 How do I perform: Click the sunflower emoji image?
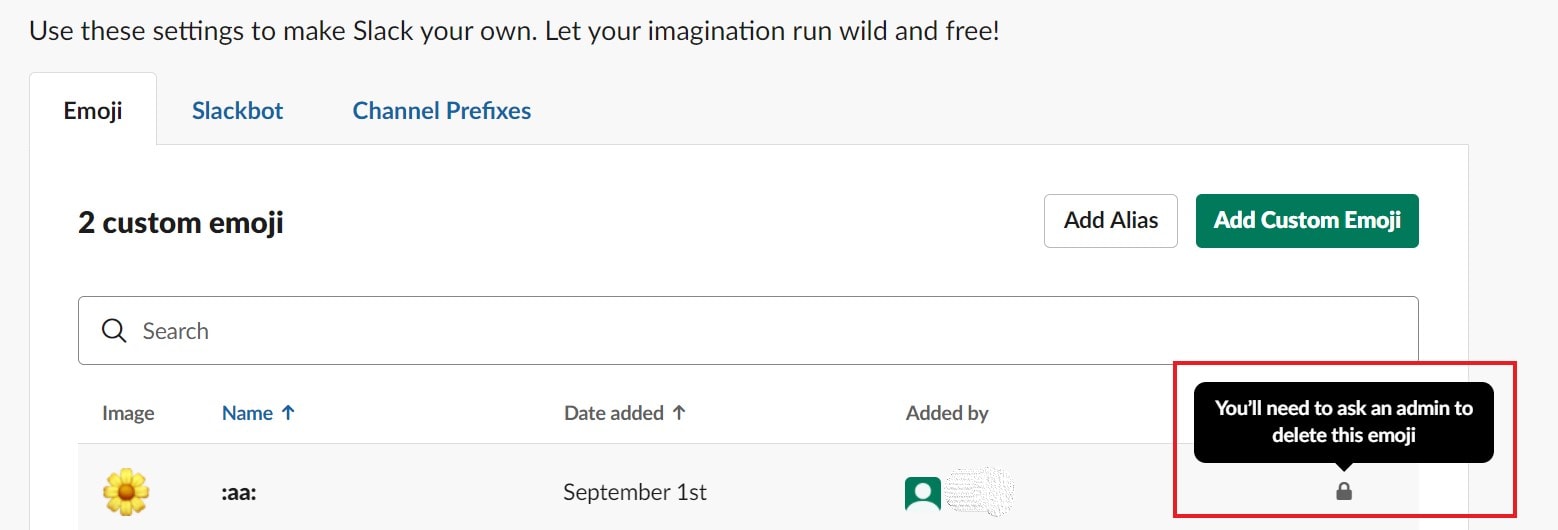126,492
